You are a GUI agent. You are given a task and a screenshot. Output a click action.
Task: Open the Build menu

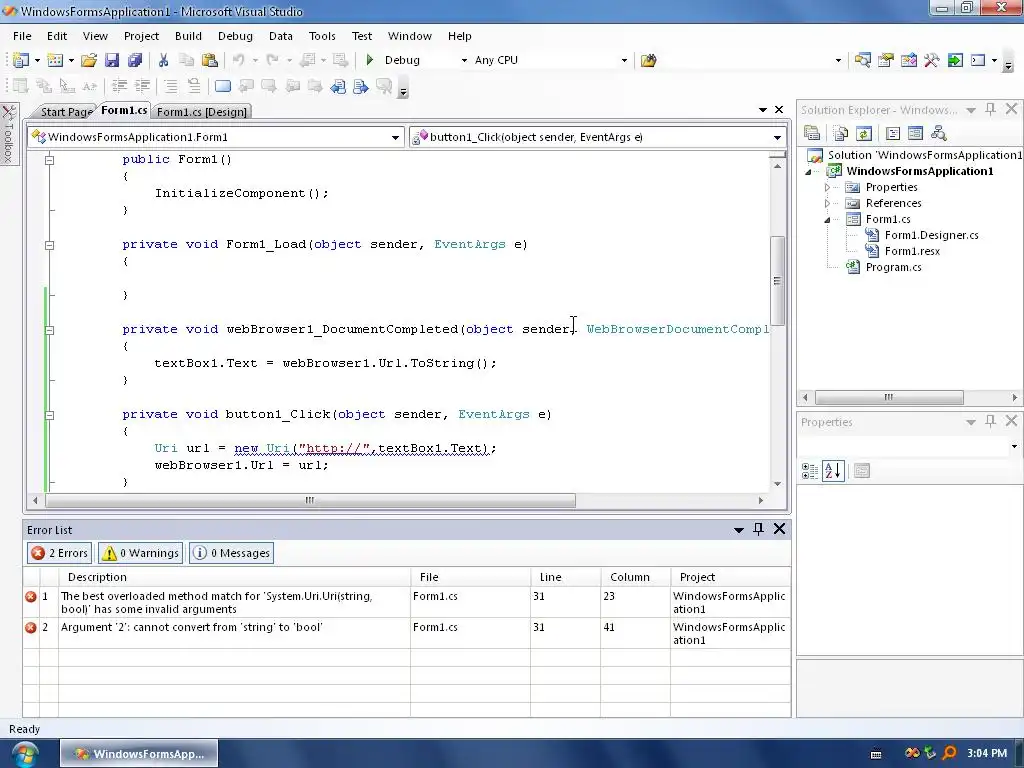pos(188,36)
